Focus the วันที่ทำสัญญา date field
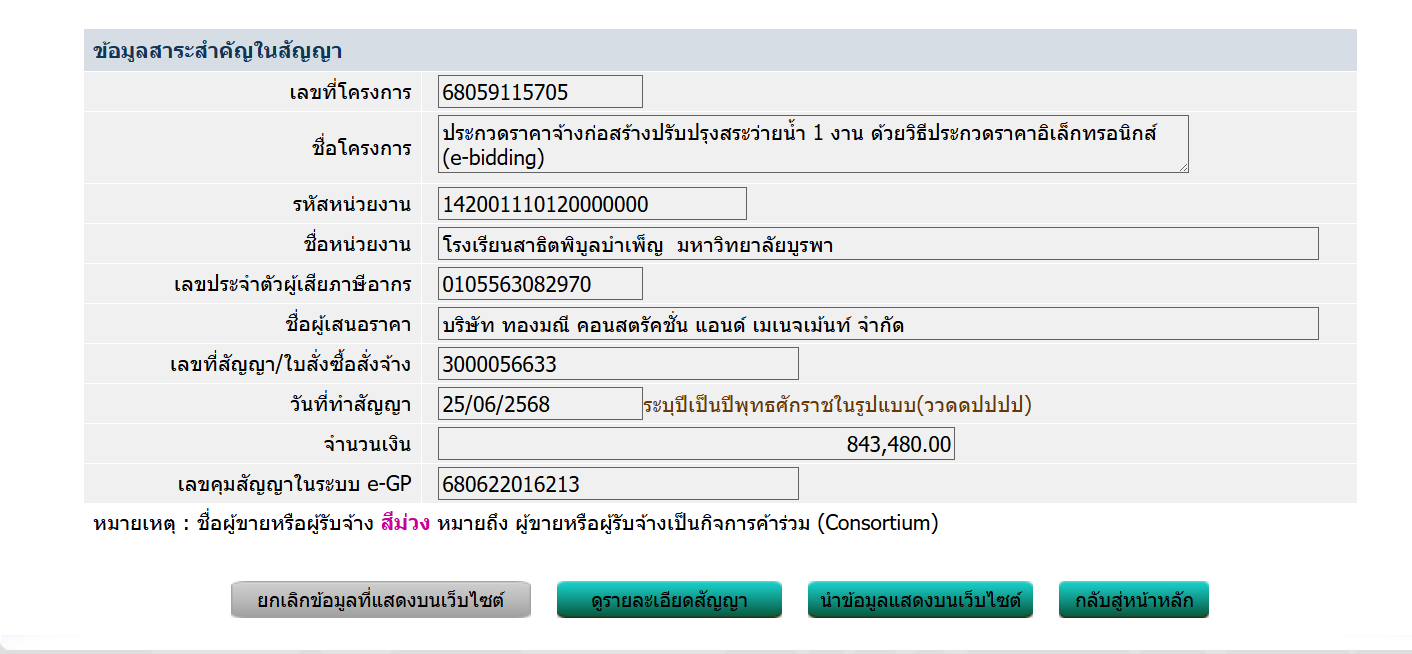 (540, 404)
